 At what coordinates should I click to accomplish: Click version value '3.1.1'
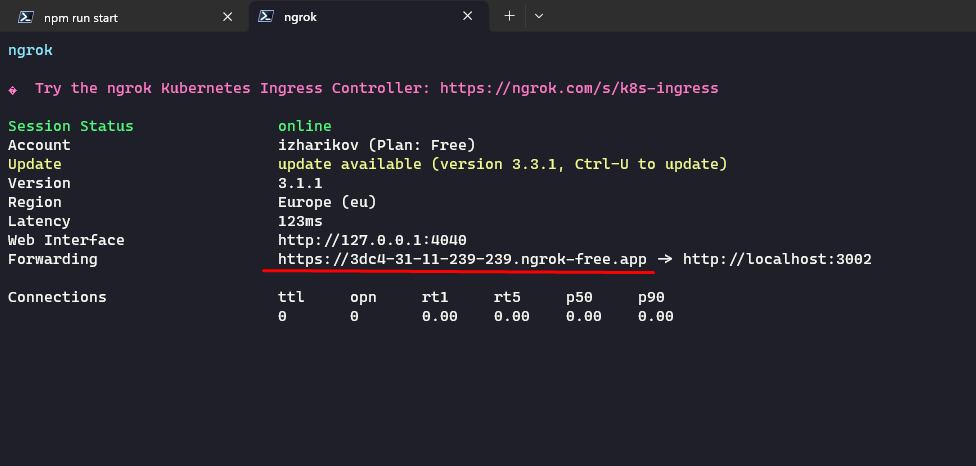[300, 184]
